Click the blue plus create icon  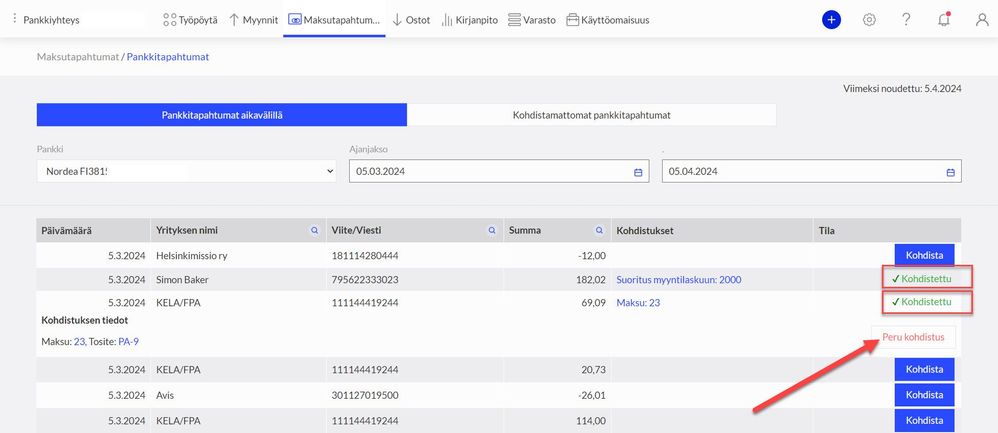tap(831, 20)
